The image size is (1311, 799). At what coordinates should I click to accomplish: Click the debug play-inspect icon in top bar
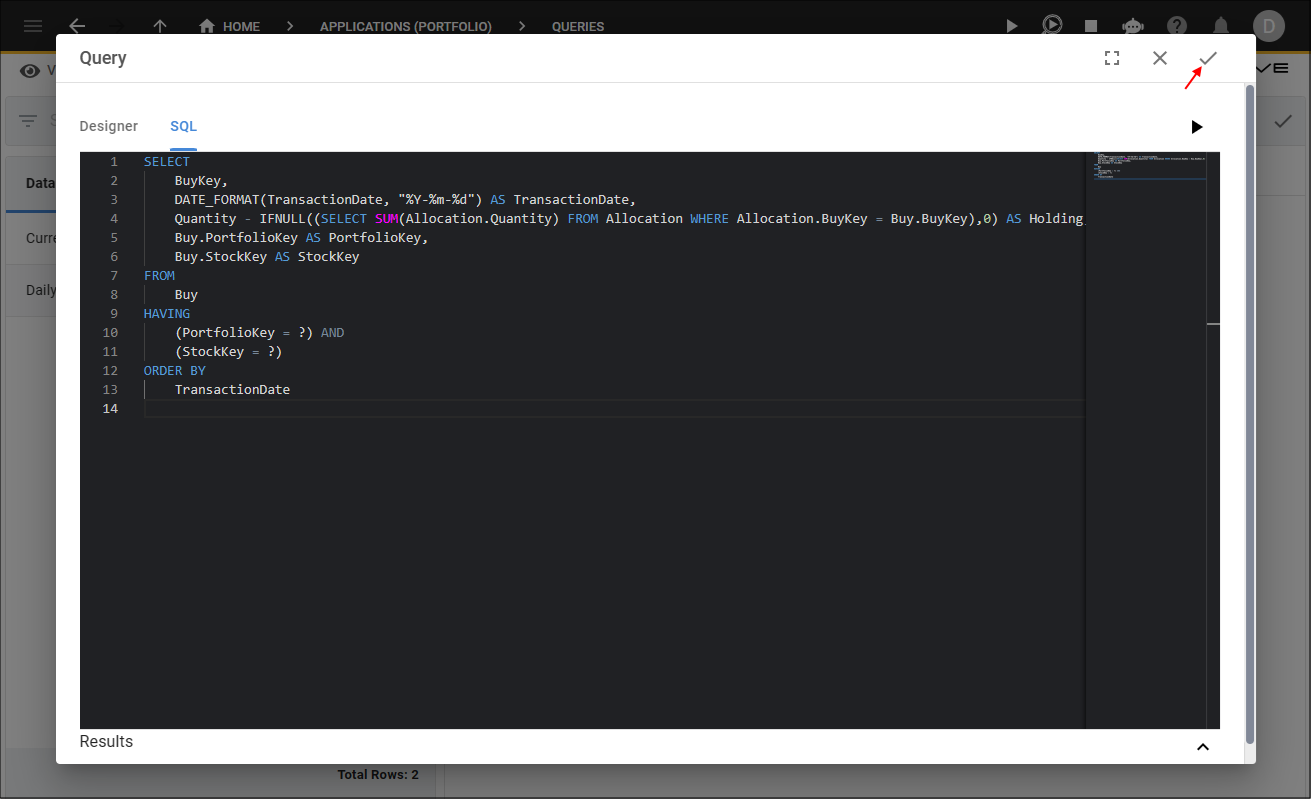(x=1052, y=26)
